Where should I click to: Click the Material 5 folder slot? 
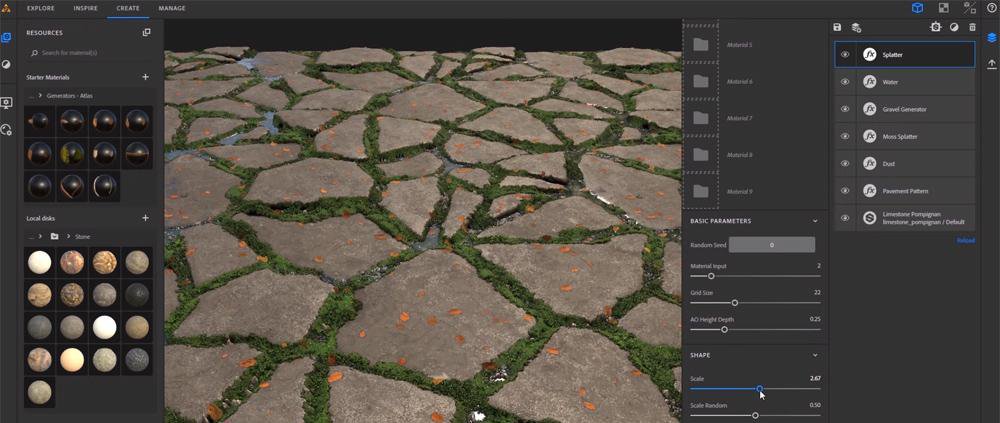700,45
